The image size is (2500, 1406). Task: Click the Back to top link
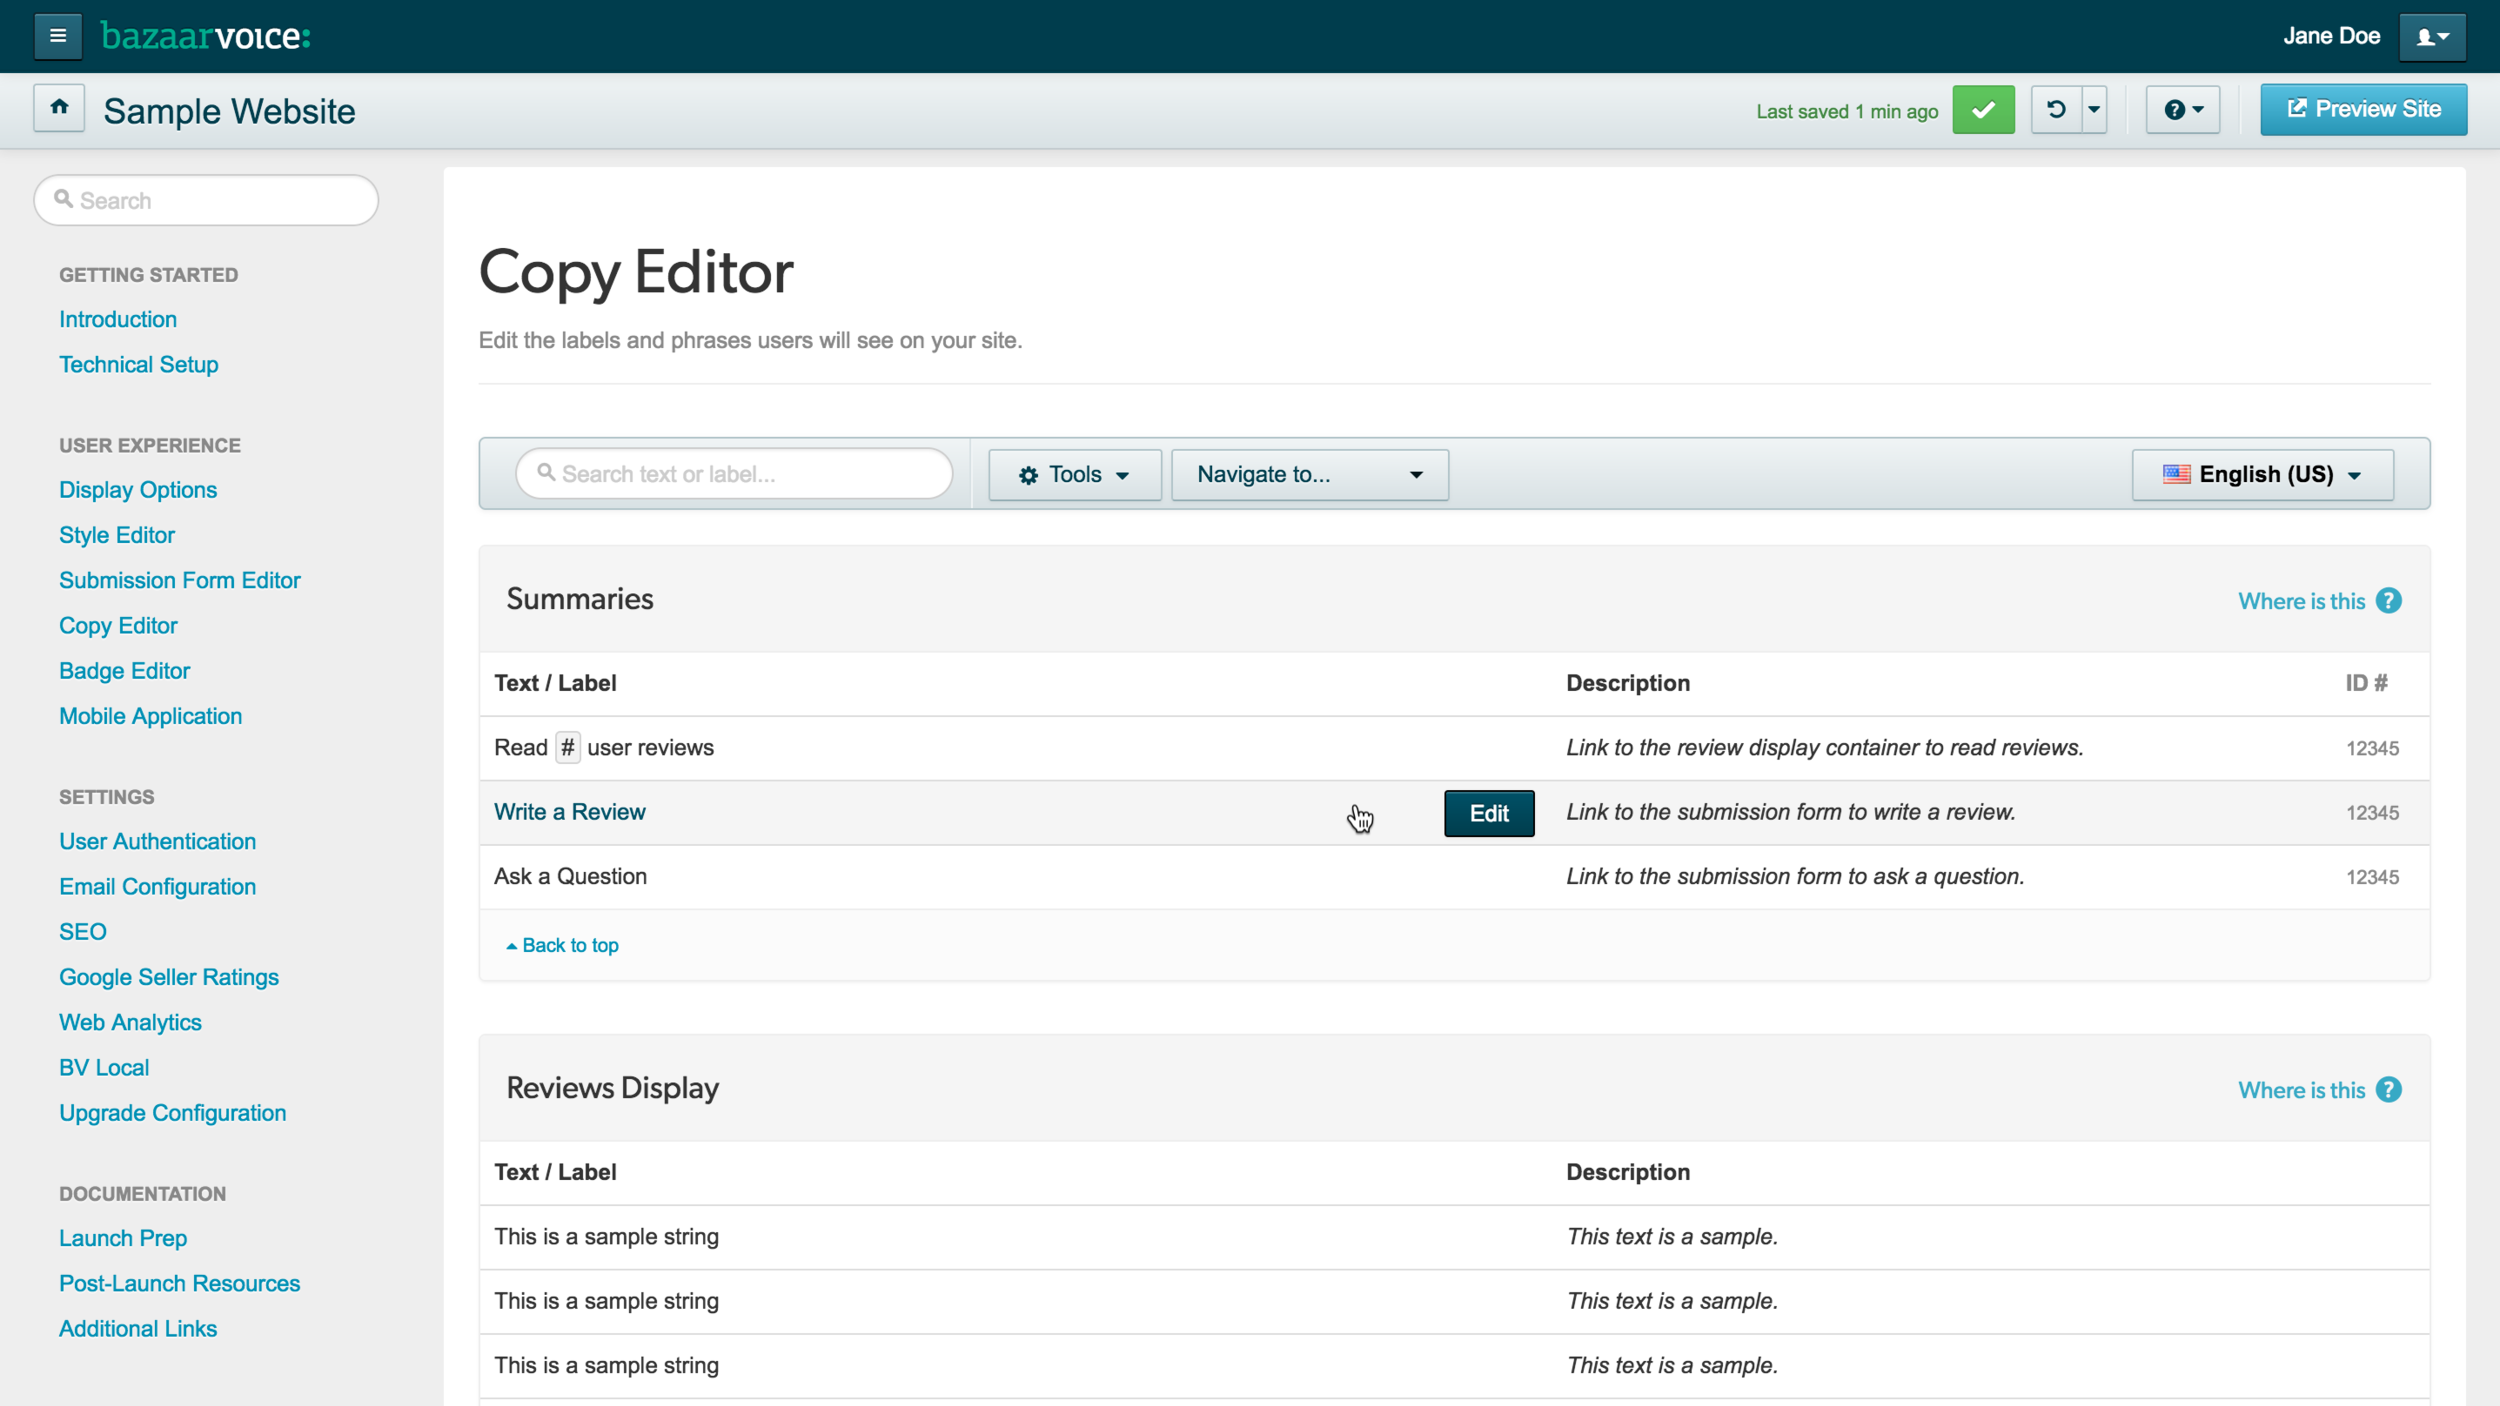pyautogui.click(x=563, y=945)
